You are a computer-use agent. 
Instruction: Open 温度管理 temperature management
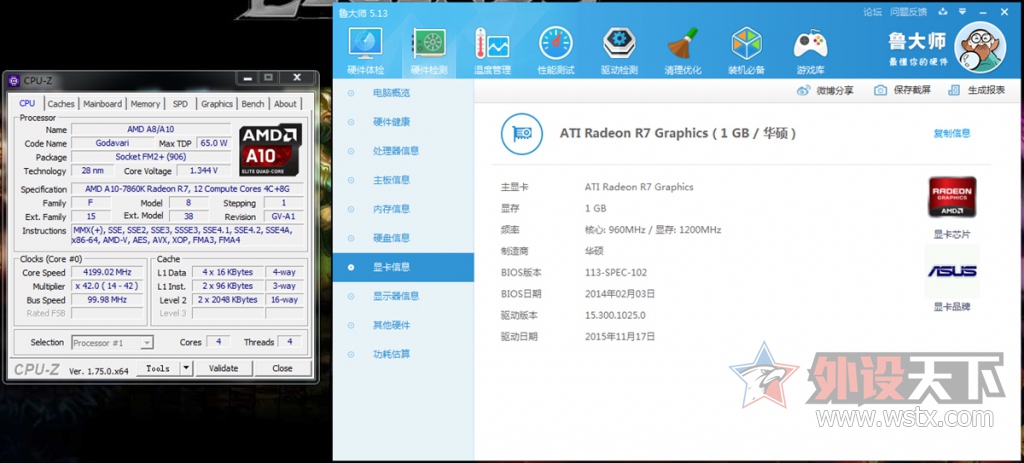pyautogui.click(x=492, y=51)
